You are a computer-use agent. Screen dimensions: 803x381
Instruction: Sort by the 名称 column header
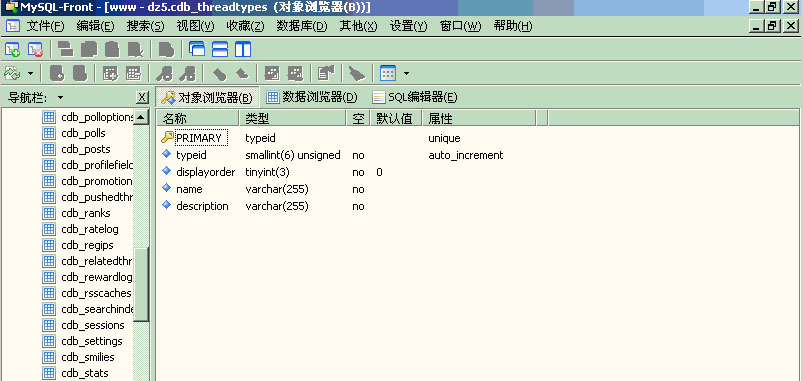[198, 119]
